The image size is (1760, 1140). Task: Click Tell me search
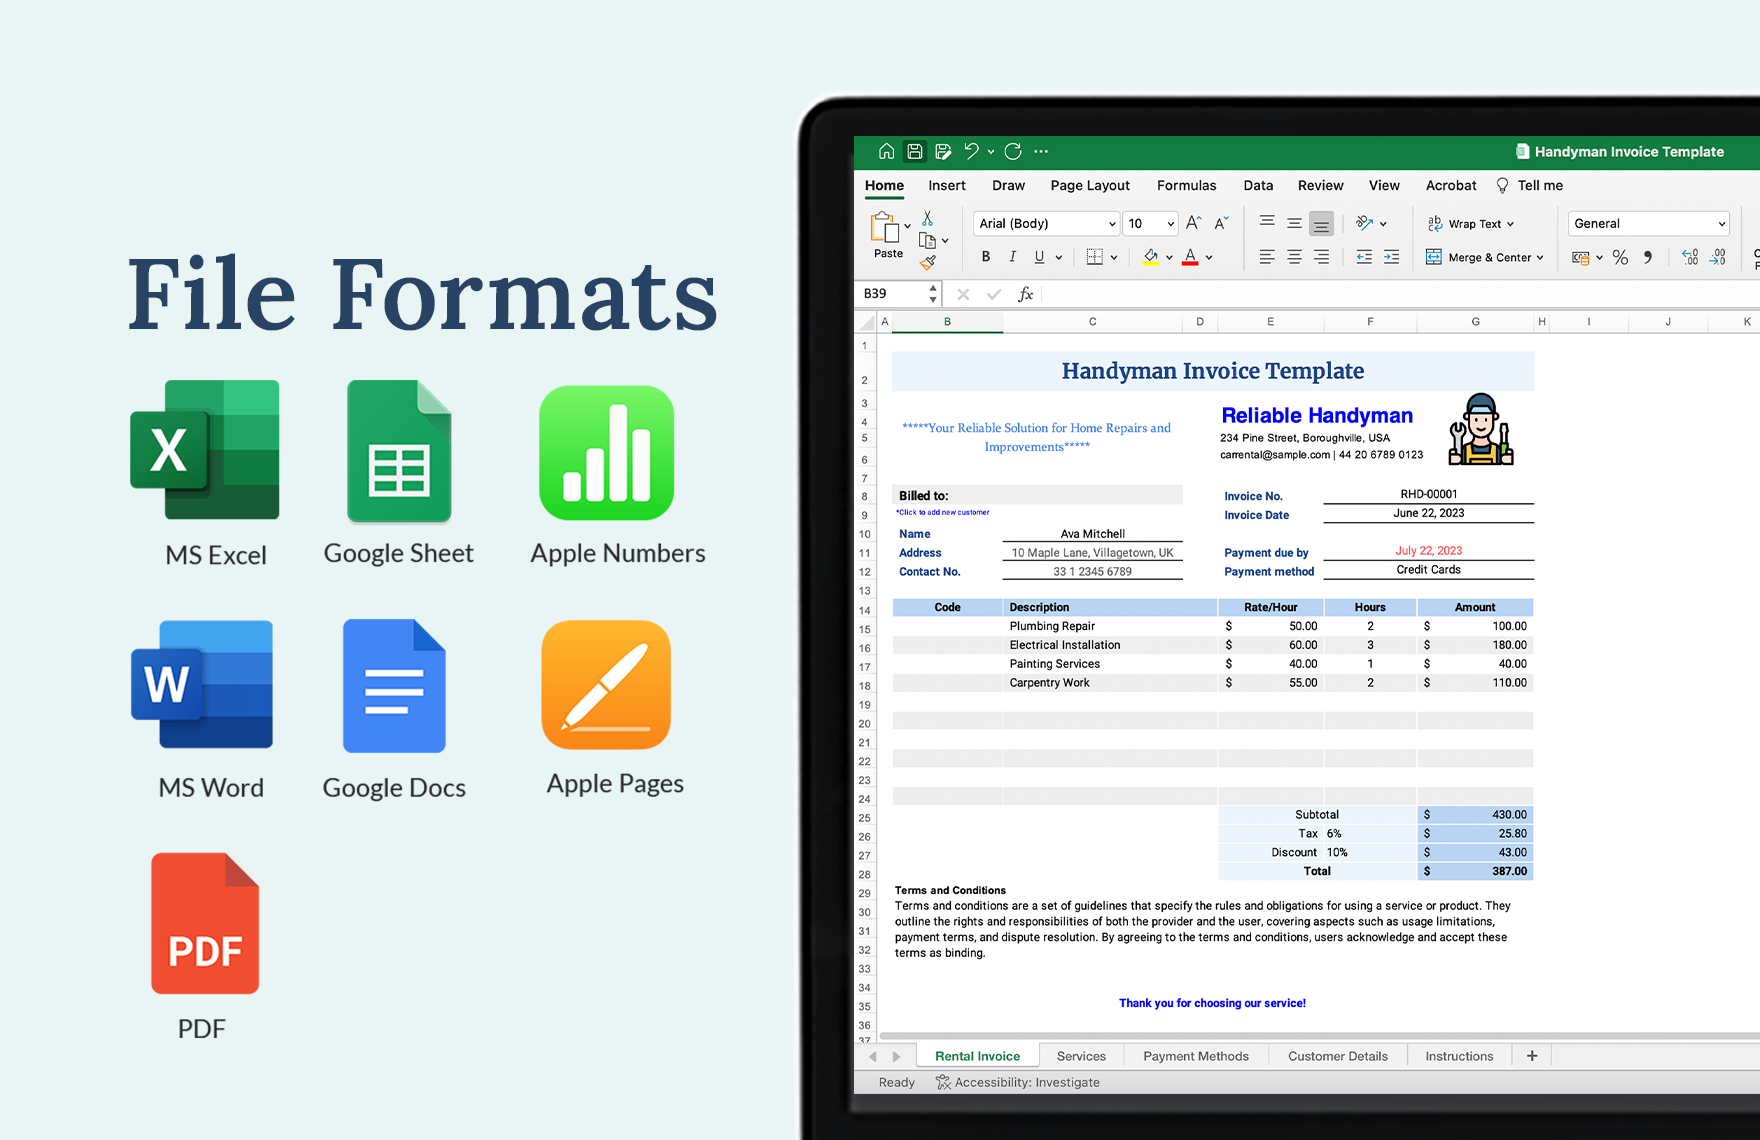pyautogui.click(x=1529, y=185)
